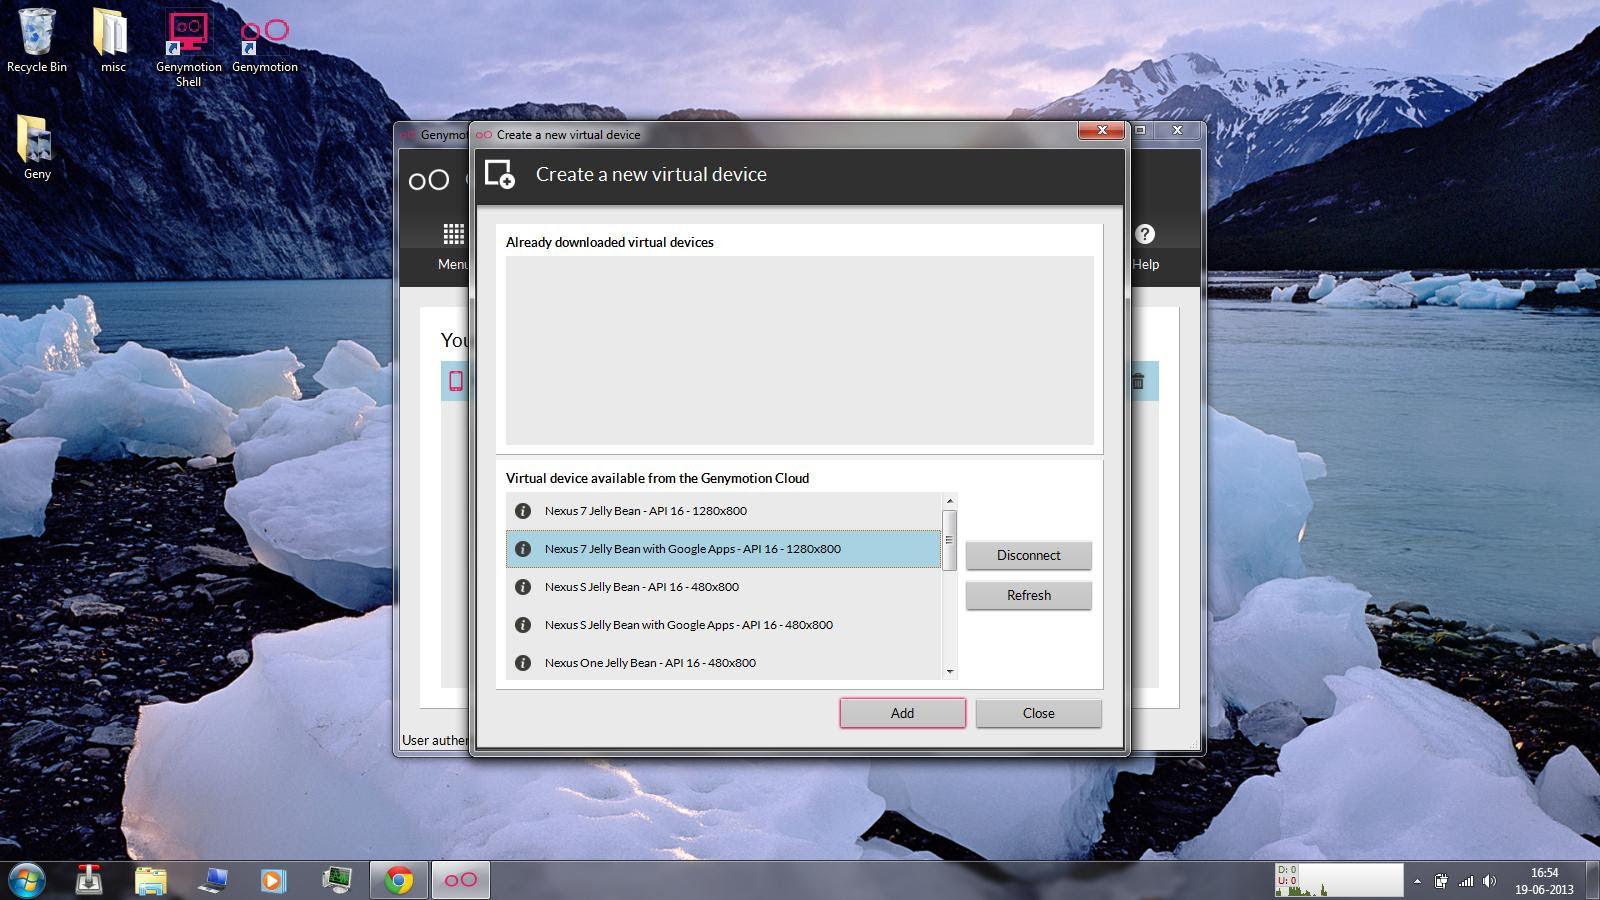This screenshot has width=1600, height=900.
Task: Open the Windows Start menu
Action: coord(27,880)
